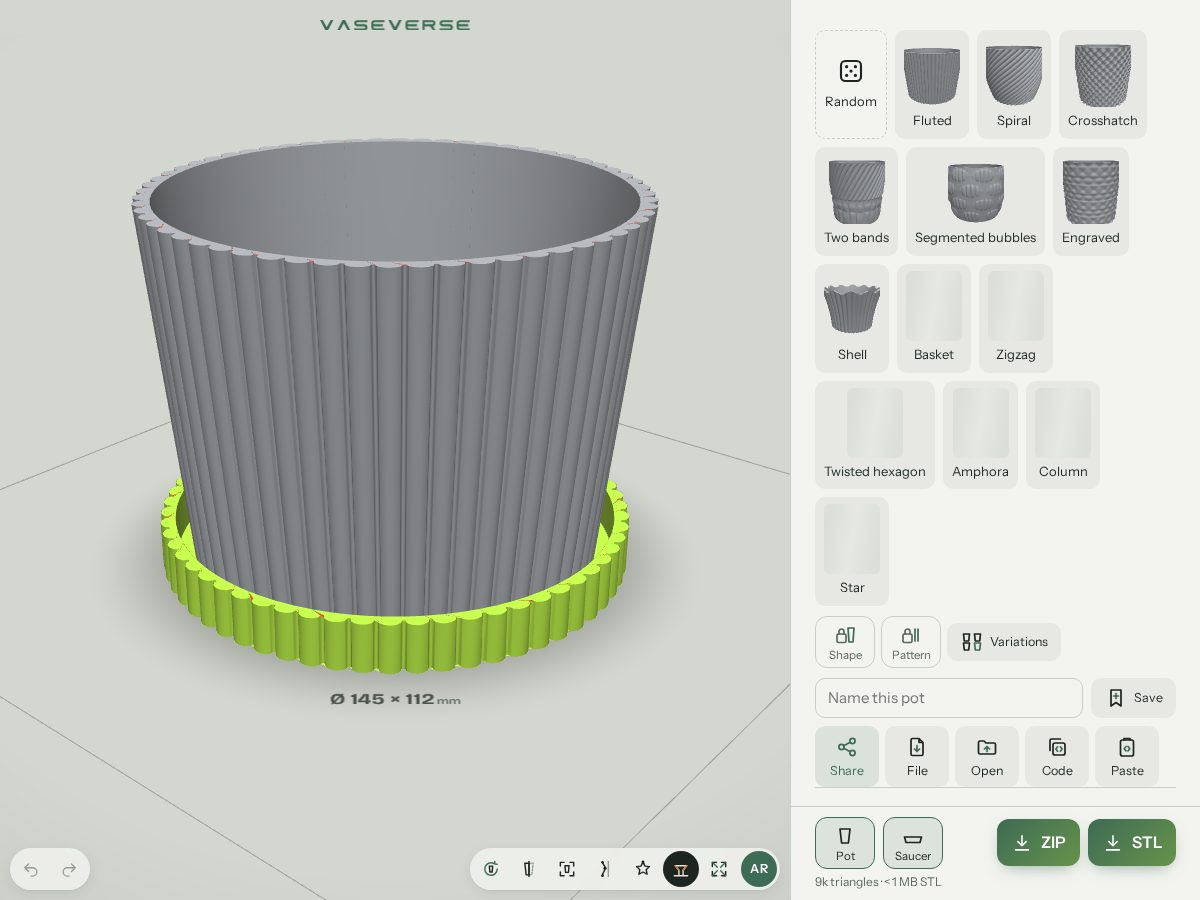
Task: Redo the last change
Action: coord(69,870)
